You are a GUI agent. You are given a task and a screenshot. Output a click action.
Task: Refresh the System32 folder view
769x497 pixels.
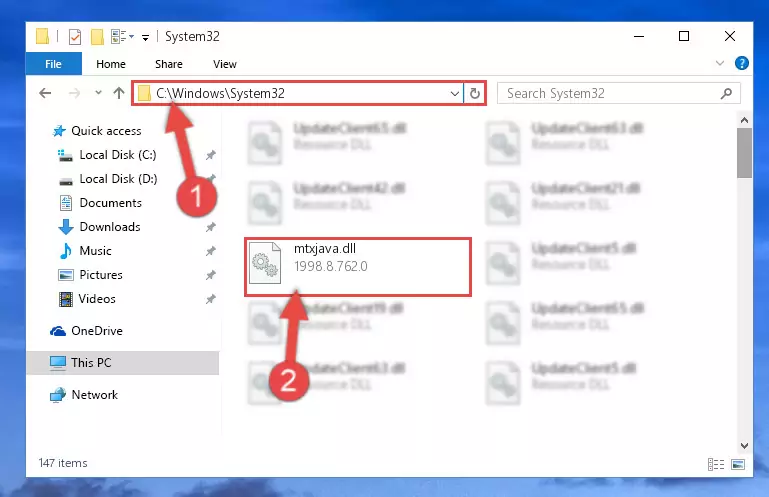475,93
